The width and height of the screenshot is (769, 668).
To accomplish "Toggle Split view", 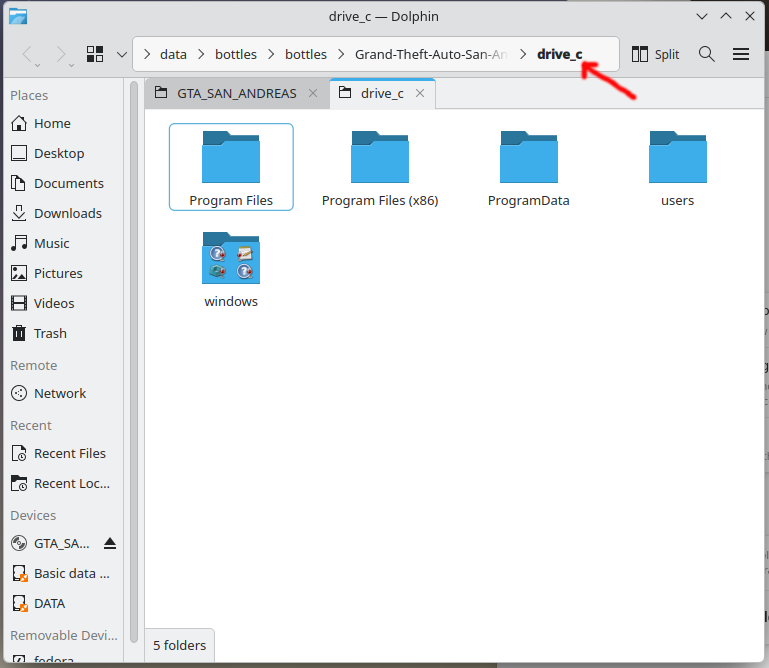I will pyautogui.click(x=655, y=54).
